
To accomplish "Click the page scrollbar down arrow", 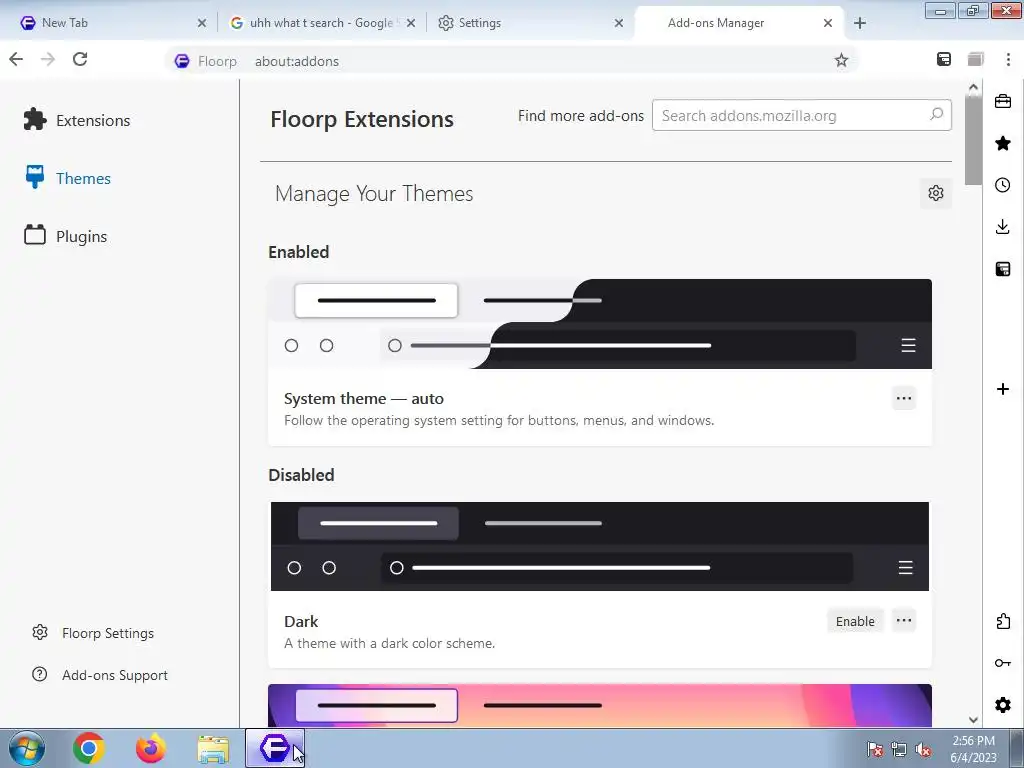I will (x=973, y=720).
